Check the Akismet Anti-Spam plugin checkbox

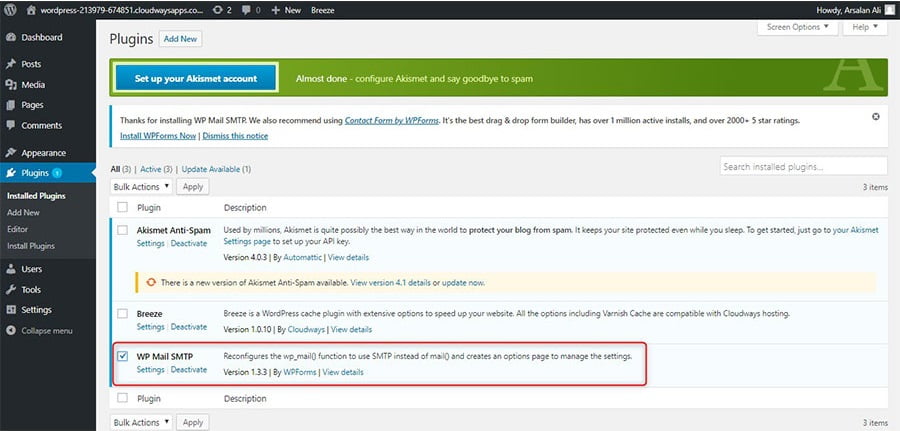pos(122,230)
